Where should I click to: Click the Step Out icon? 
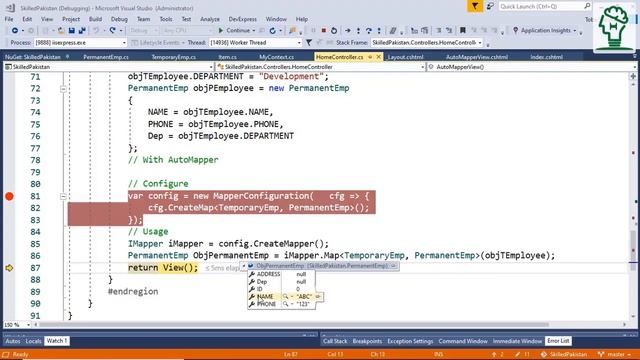tap(379, 31)
